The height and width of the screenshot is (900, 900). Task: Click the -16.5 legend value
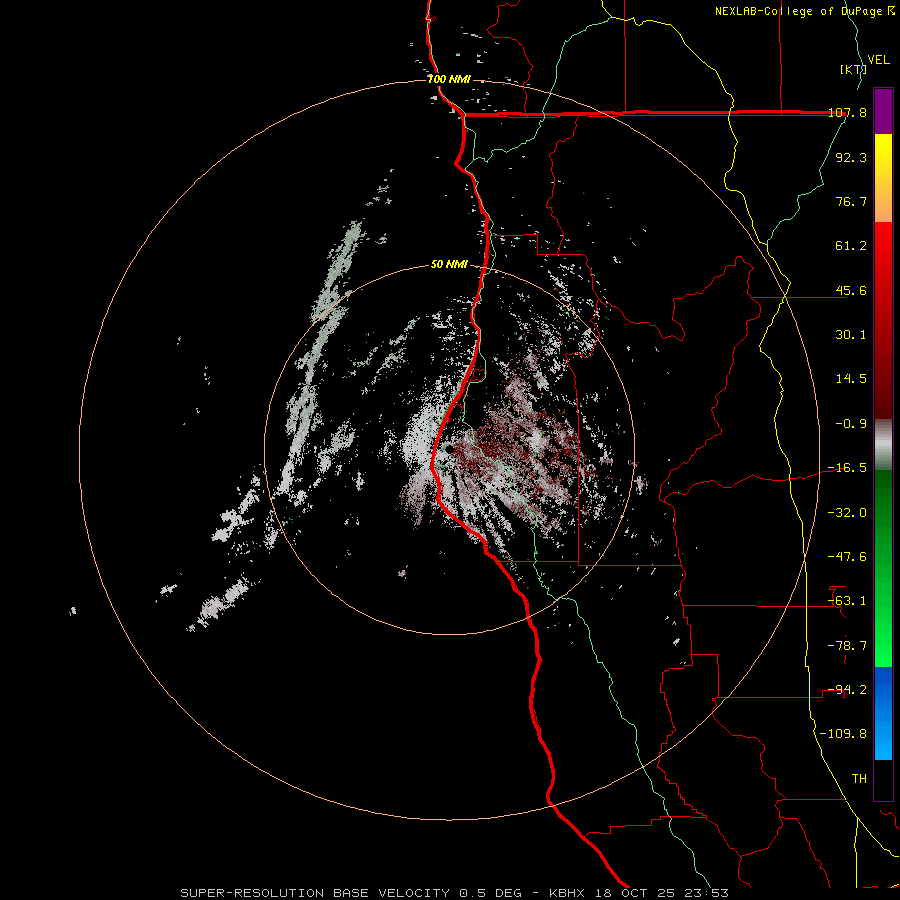[848, 468]
